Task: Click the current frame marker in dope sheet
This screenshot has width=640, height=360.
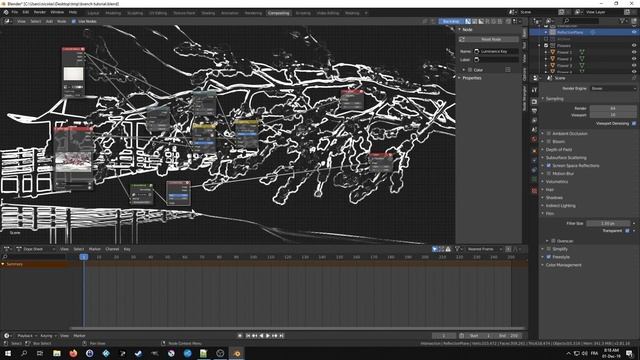Action: (x=84, y=257)
